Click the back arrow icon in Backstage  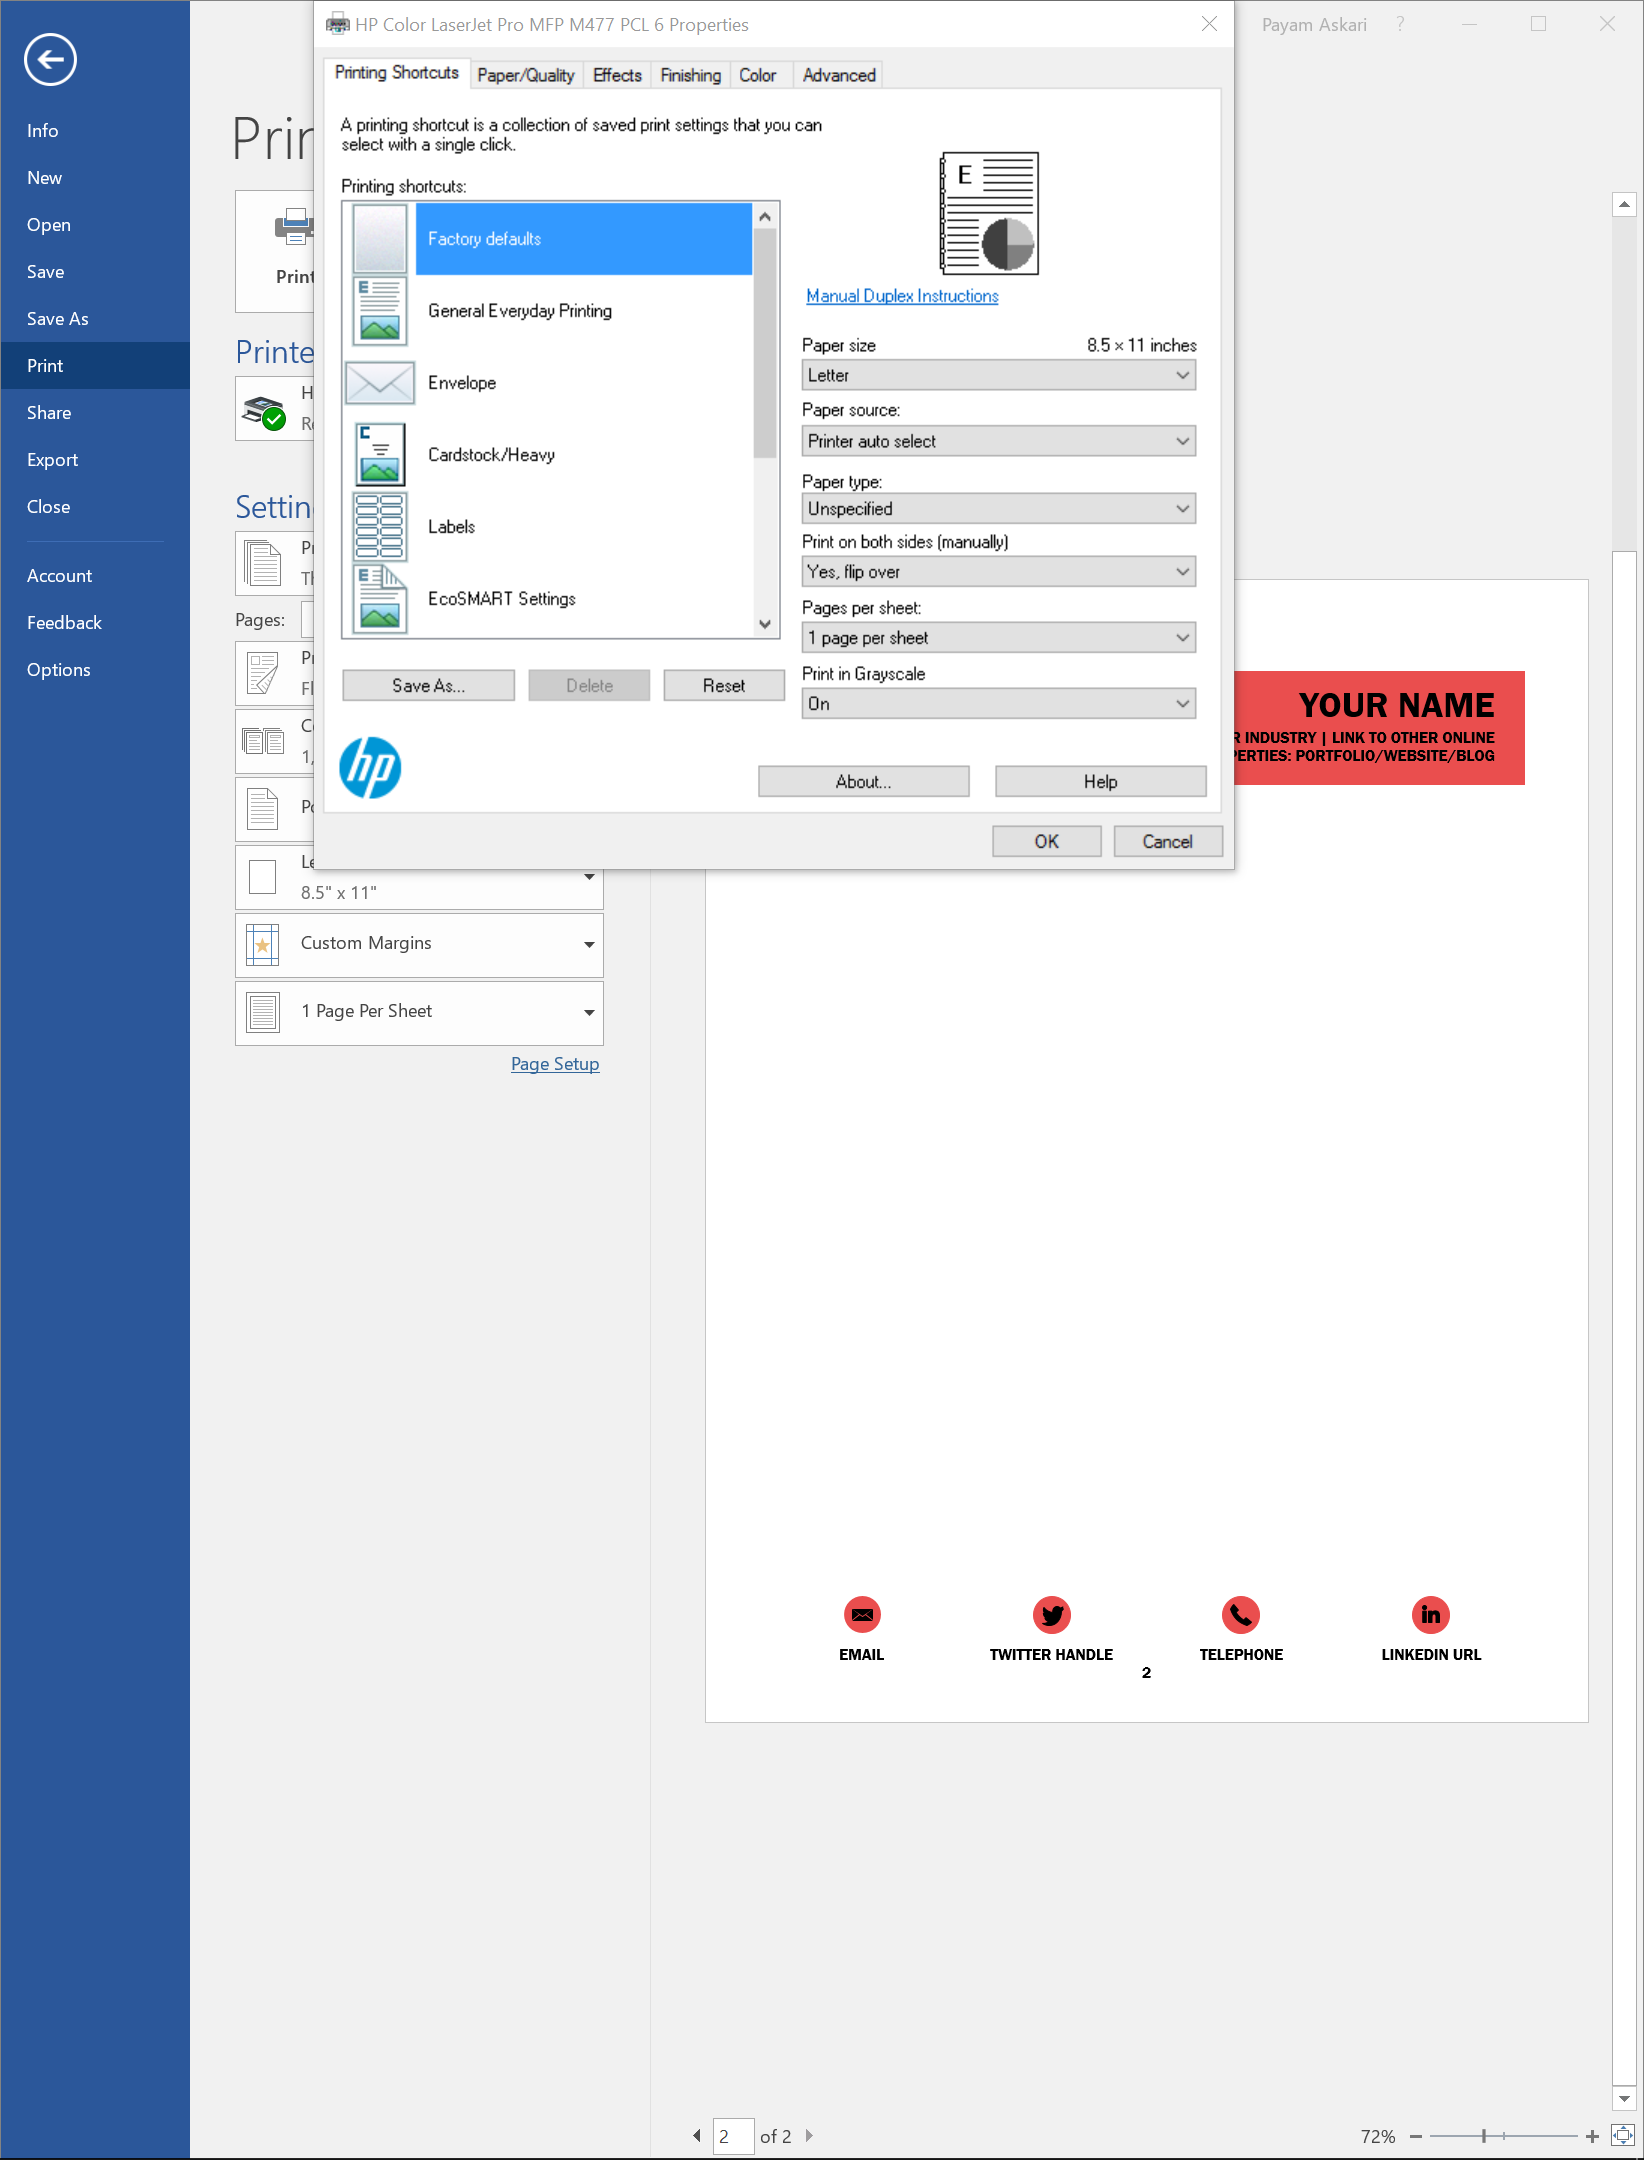[50, 60]
